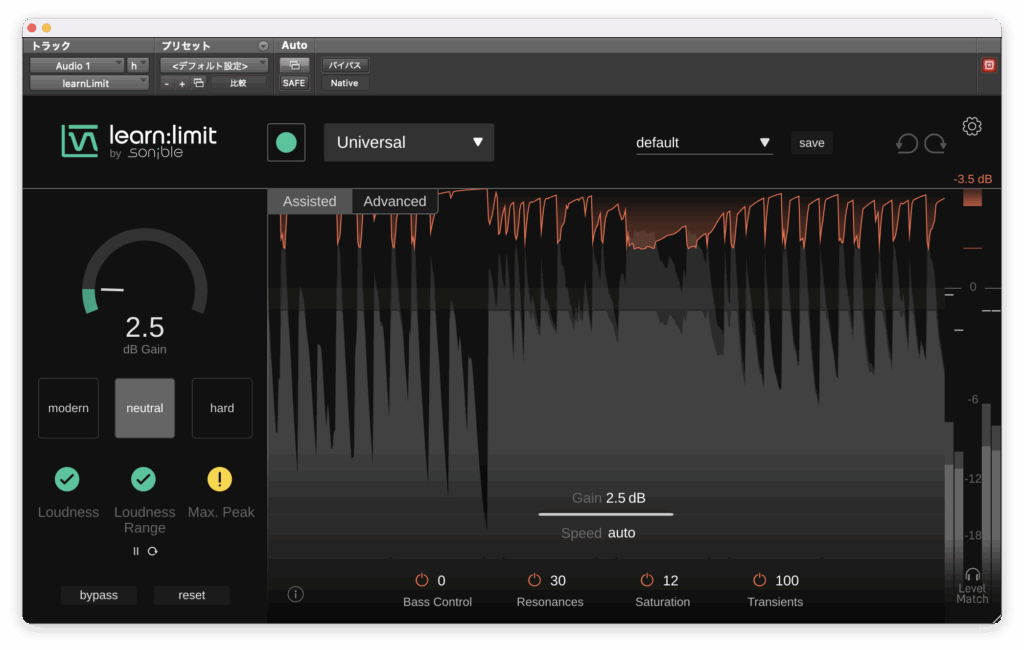This screenshot has height=650, width=1024.
Task: Click the Max. Peak yellow warning indicator
Action: 219,479
